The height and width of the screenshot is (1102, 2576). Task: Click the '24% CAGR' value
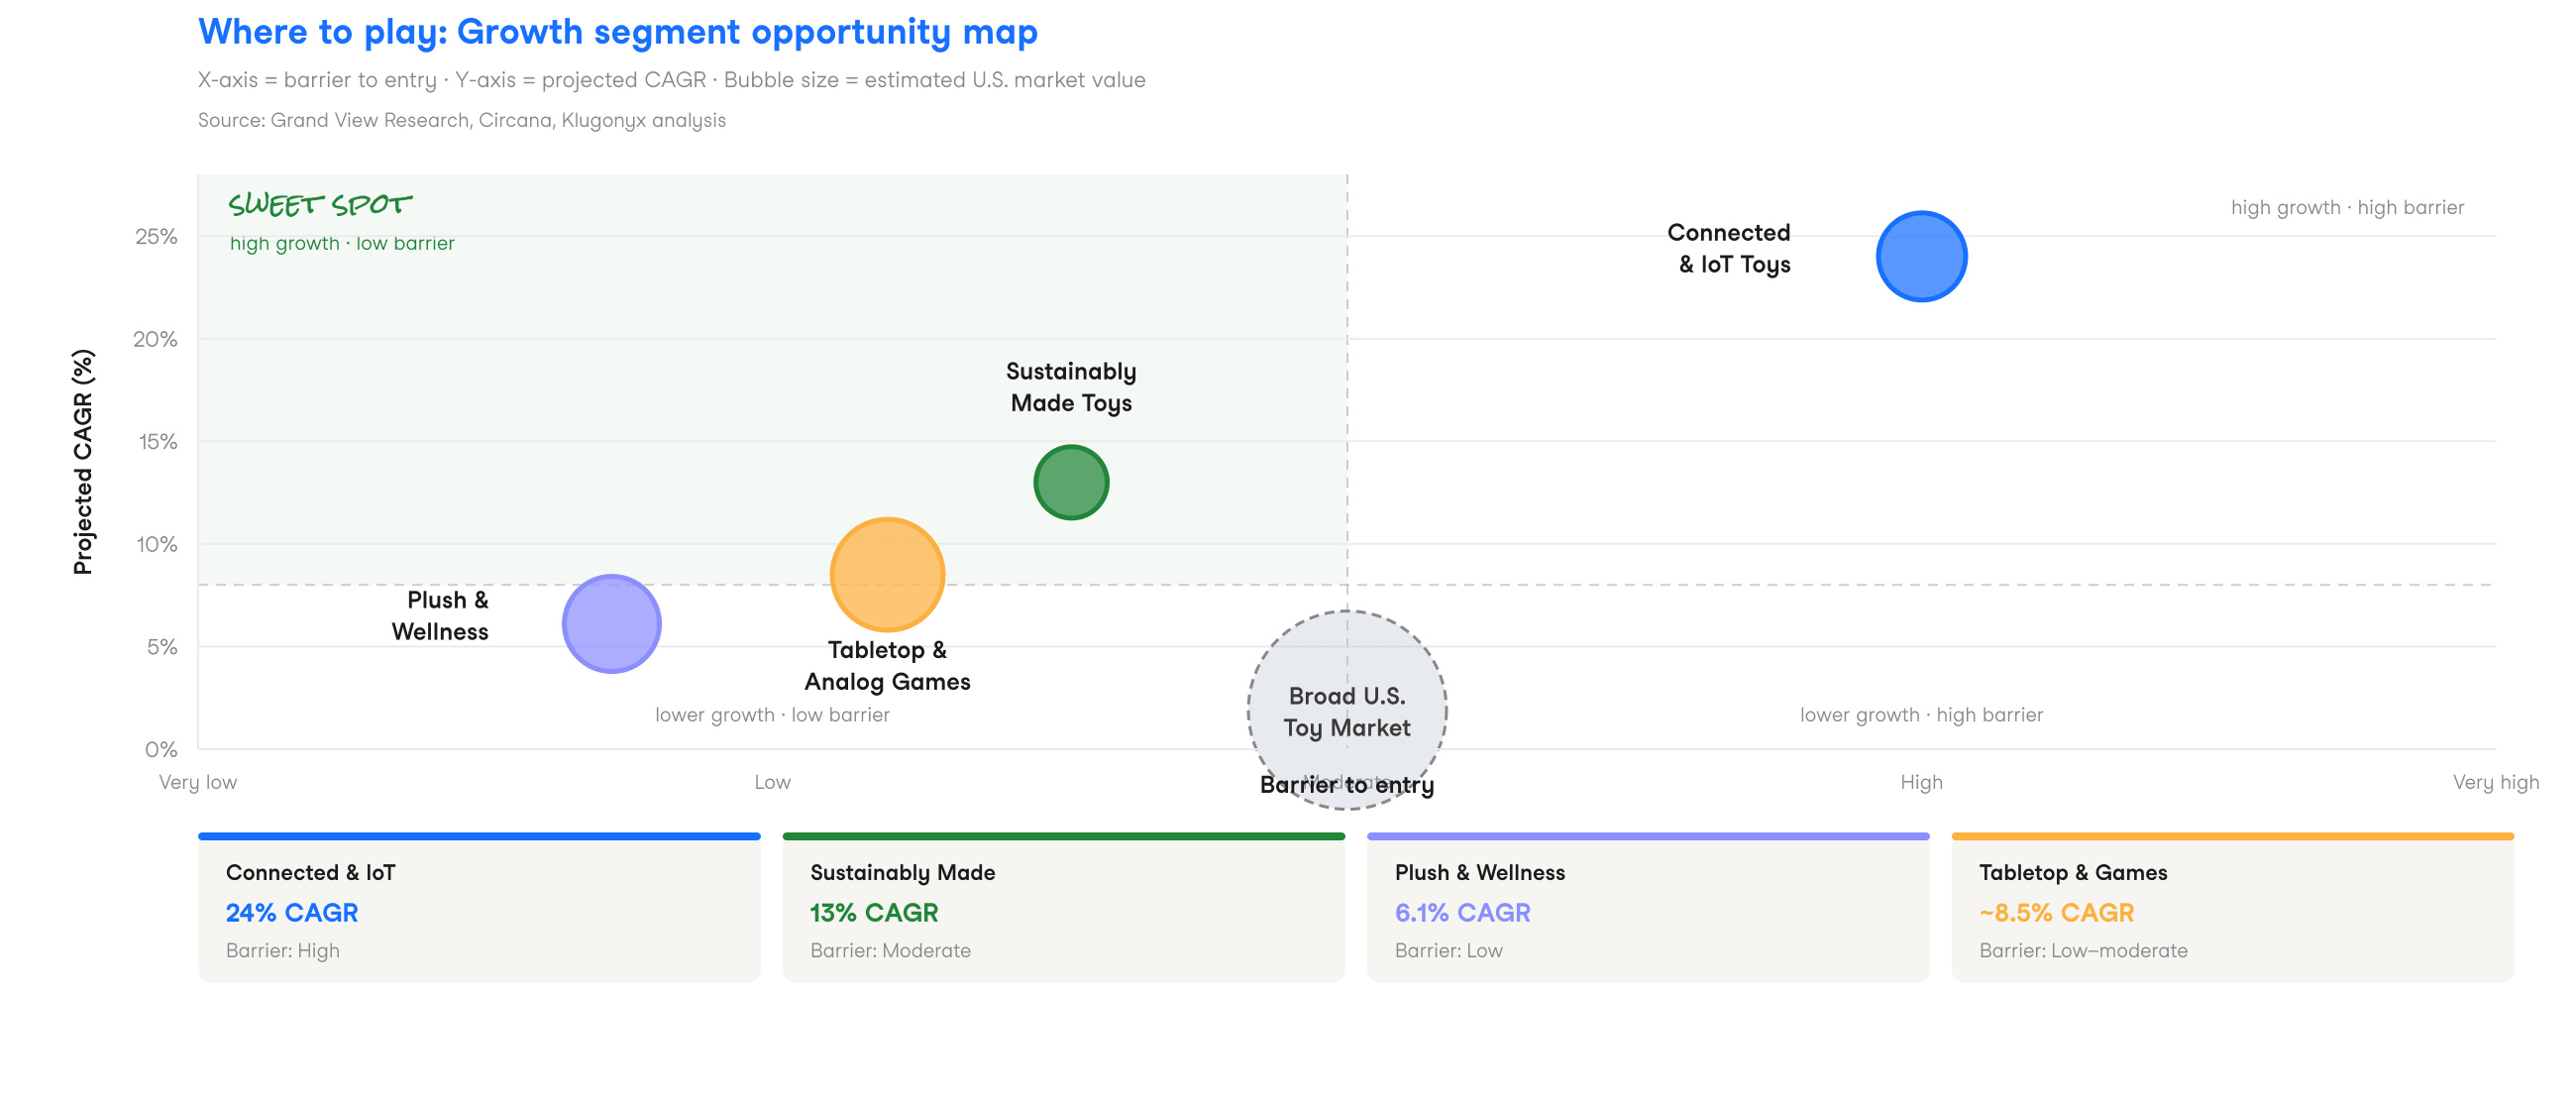click(292, 913)
